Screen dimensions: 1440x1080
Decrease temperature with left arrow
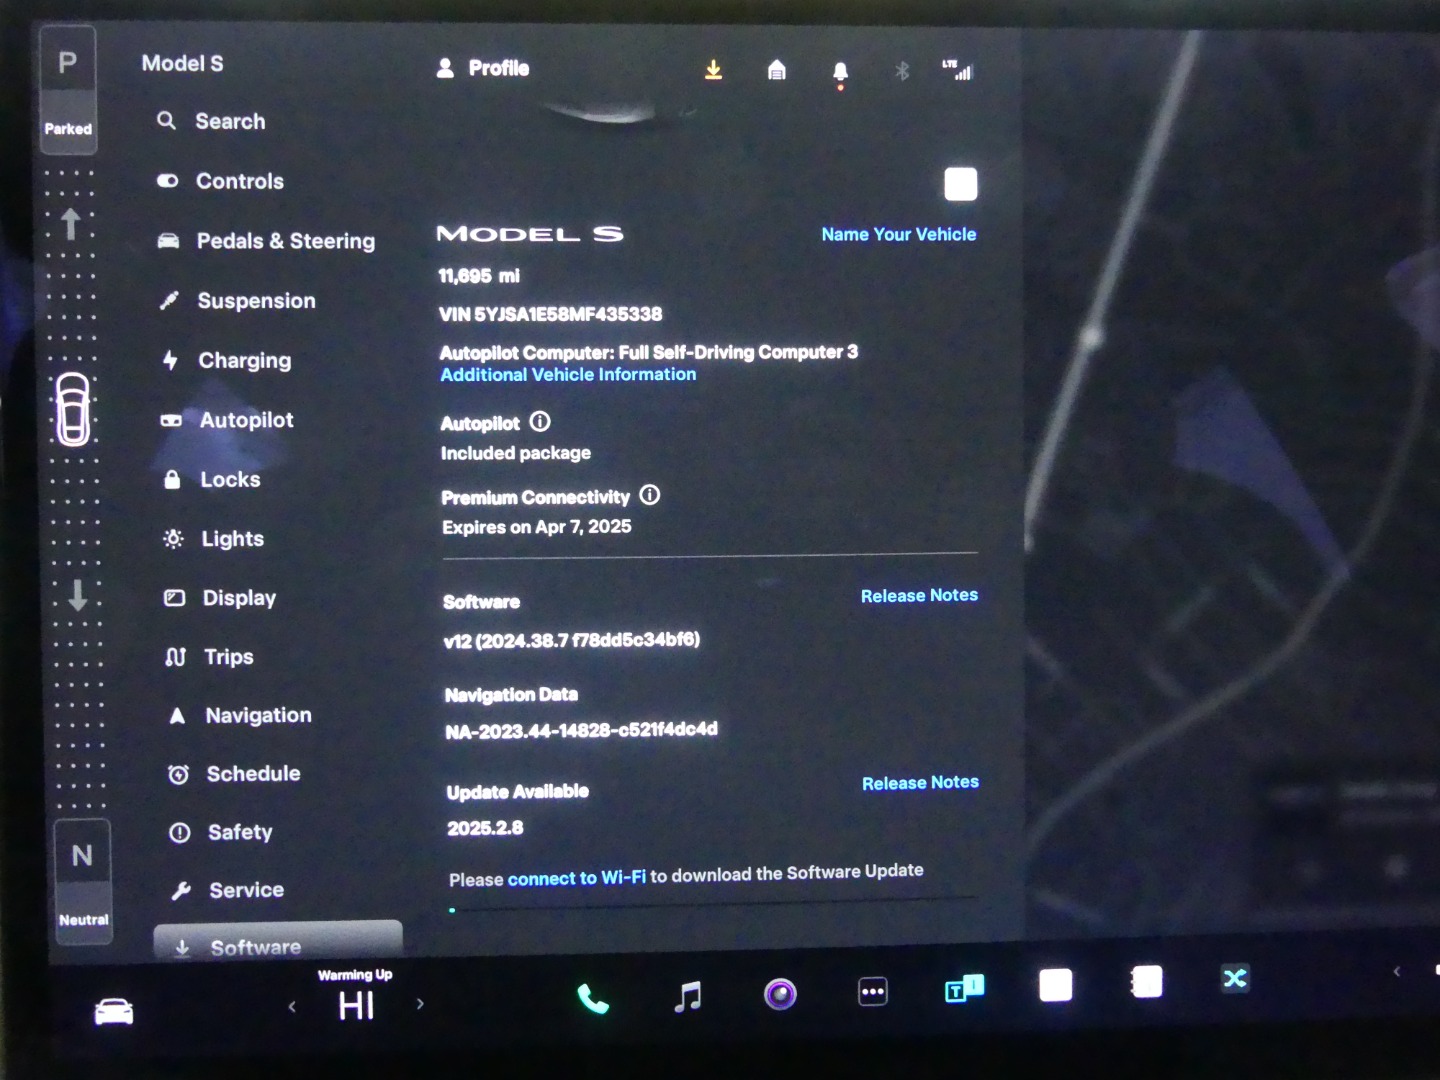292,1006
